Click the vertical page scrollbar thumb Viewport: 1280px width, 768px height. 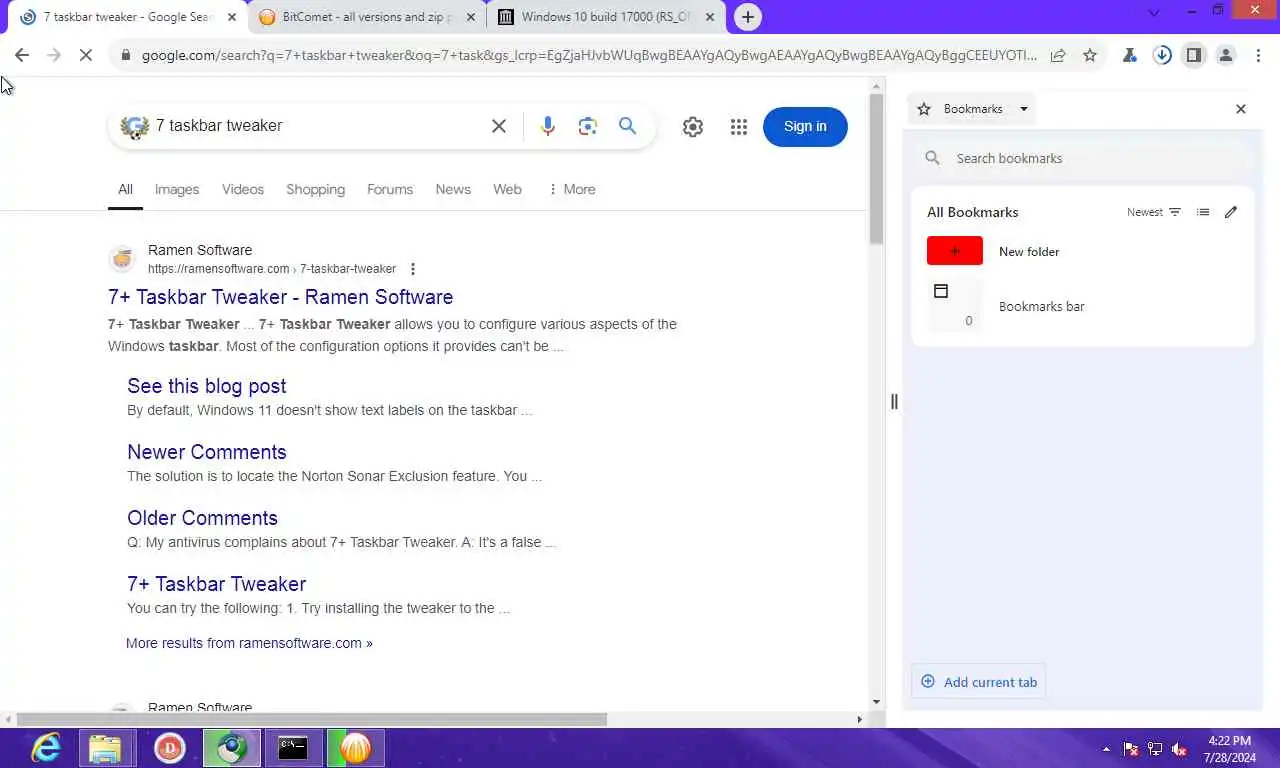point(876,169)
